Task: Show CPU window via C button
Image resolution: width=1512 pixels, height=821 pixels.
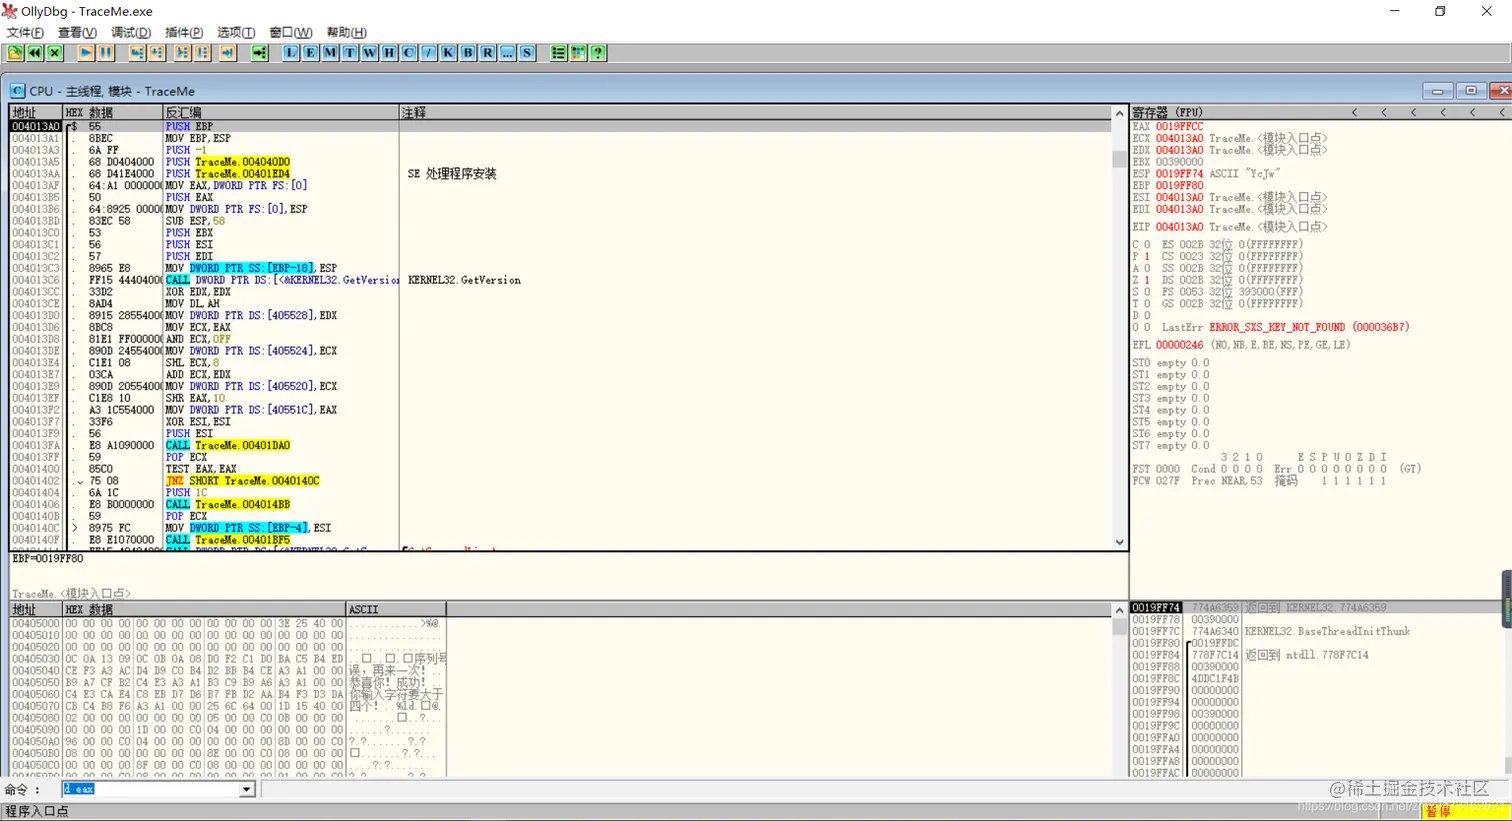Action: tap(409, 53)
